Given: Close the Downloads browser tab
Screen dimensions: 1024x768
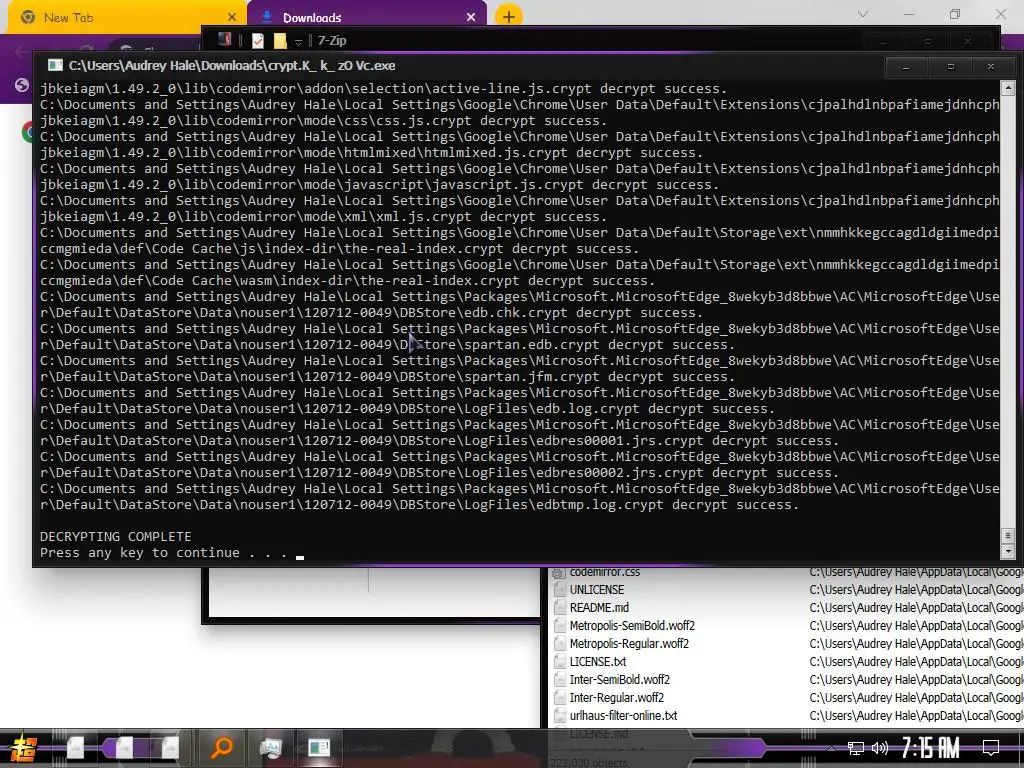Looking at the screenshot, I should [471, 18].
